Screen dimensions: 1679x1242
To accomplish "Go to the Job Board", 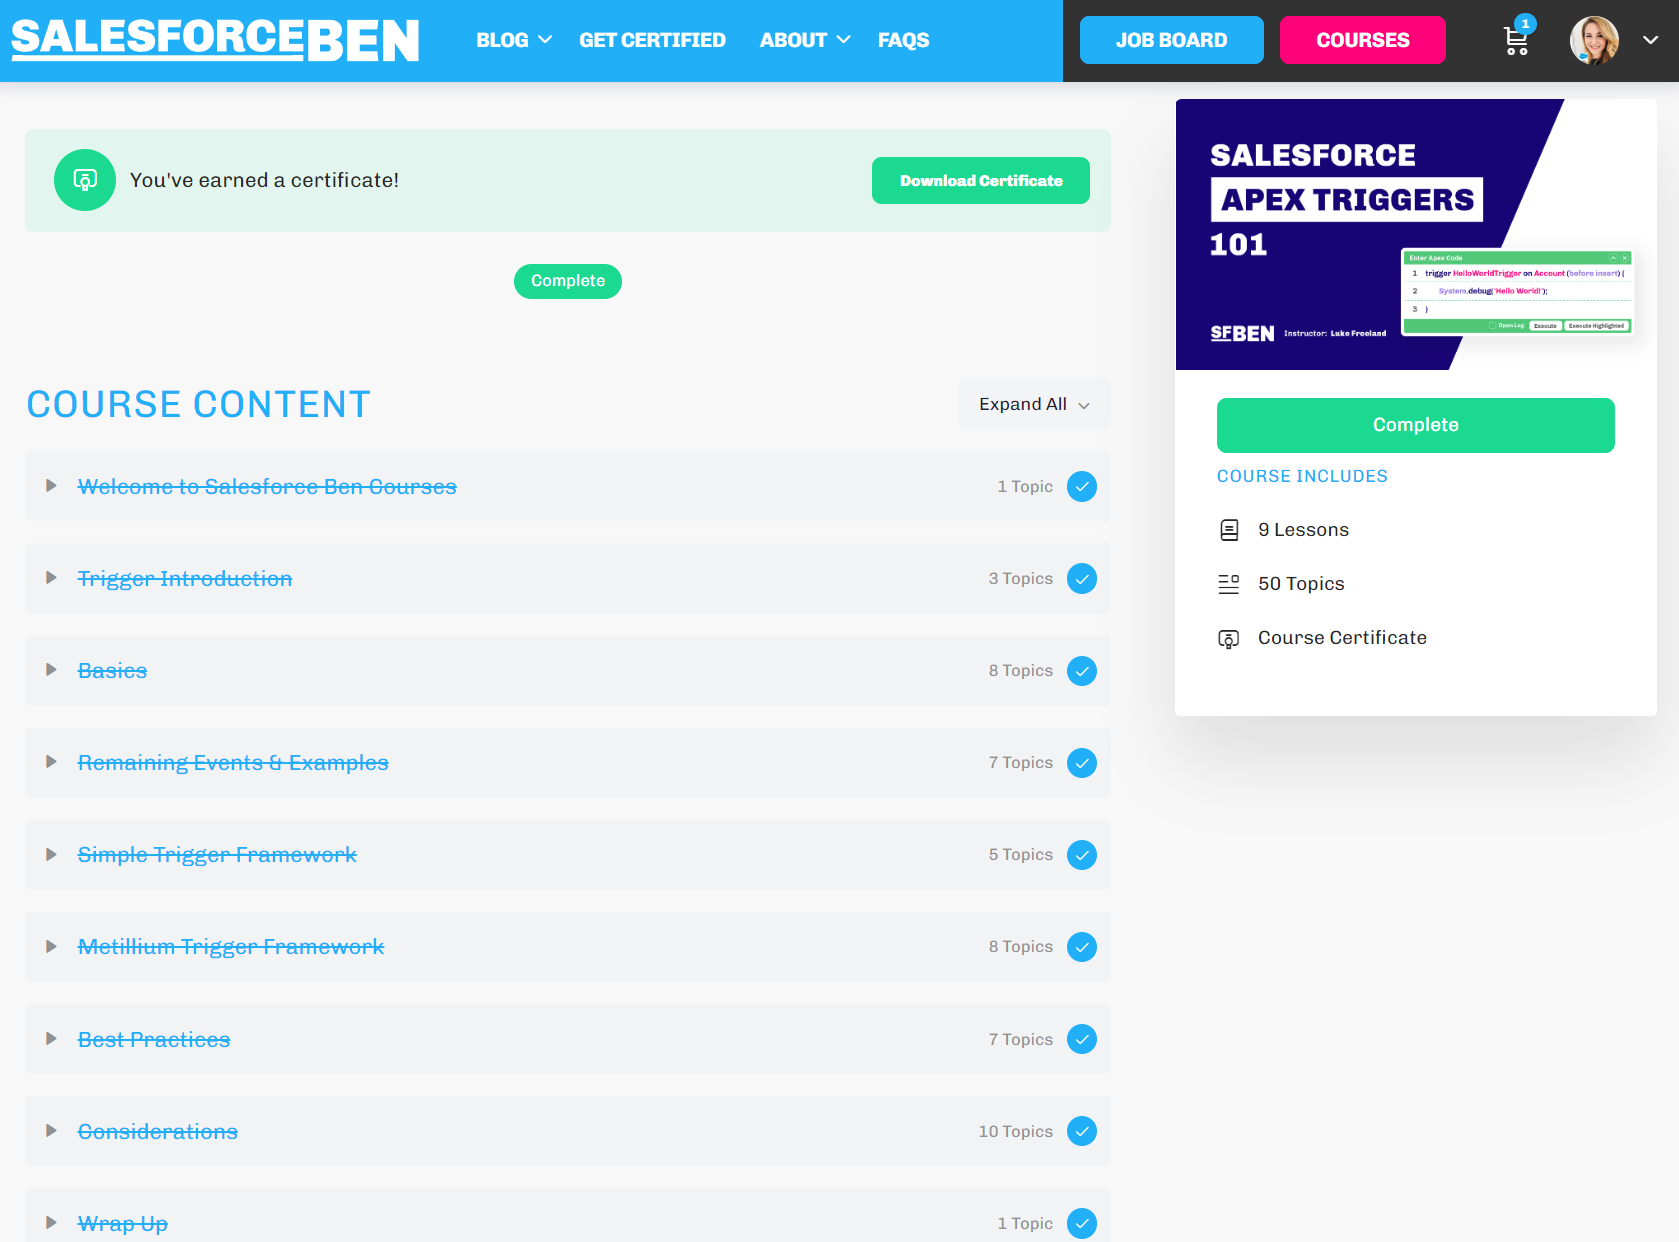I will (1170, 40).
